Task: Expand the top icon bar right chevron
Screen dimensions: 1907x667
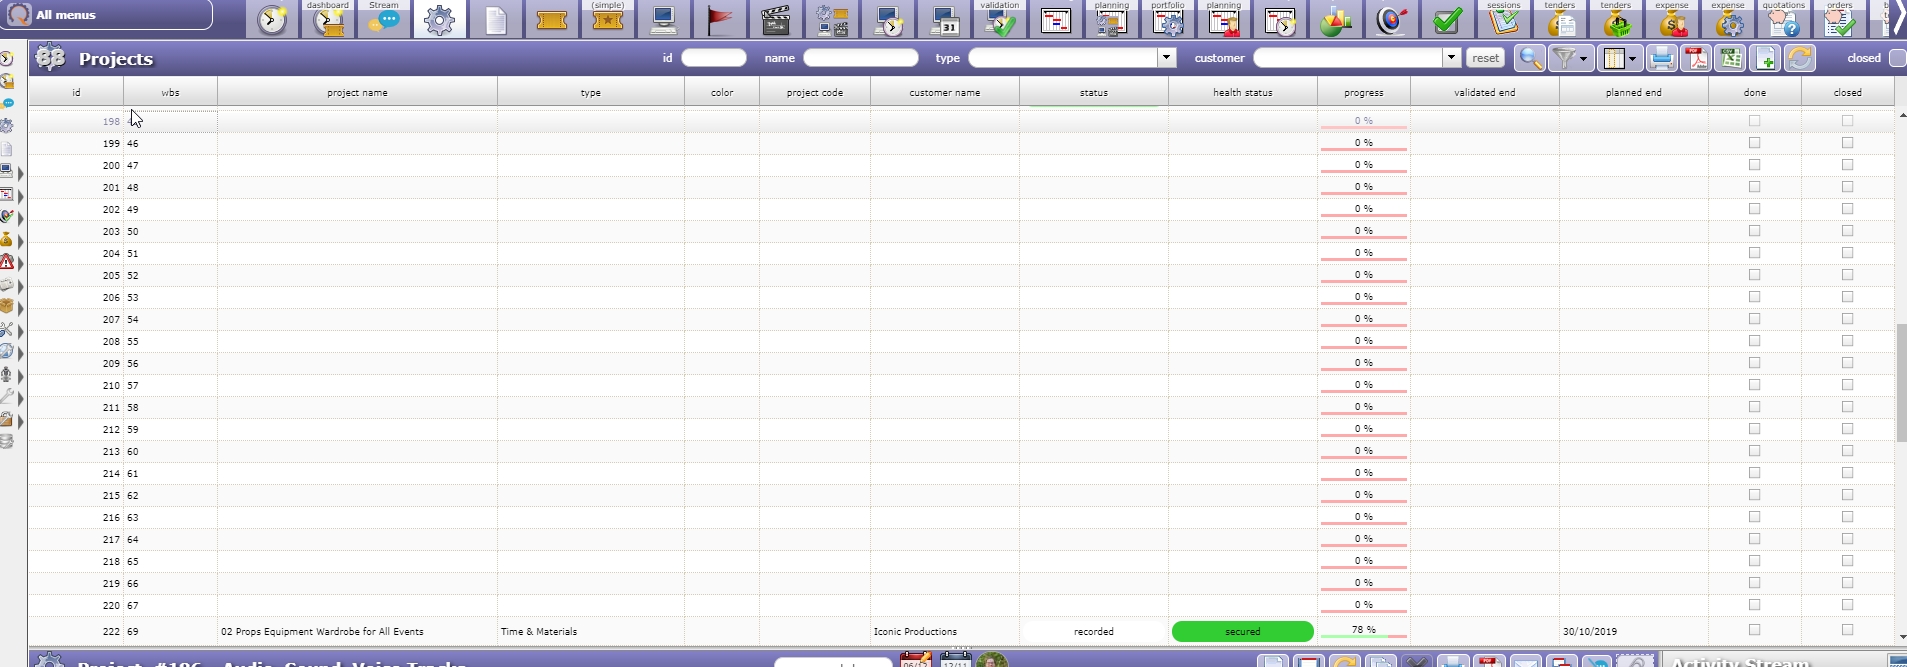Action: tap(1898, 18)
